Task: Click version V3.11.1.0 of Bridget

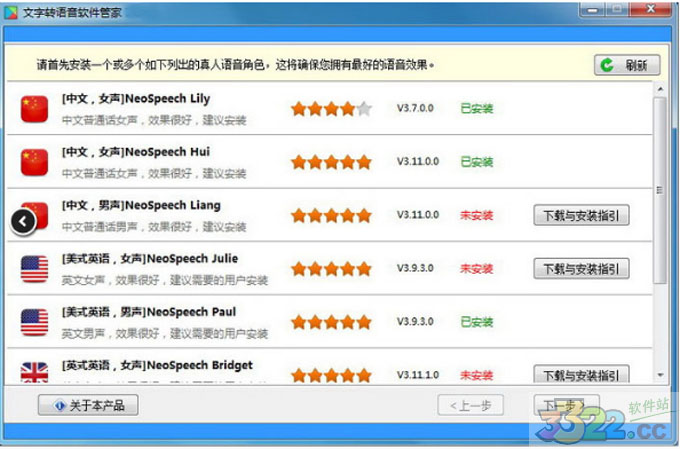Action: pyautogui.click(x=418, y=375)
